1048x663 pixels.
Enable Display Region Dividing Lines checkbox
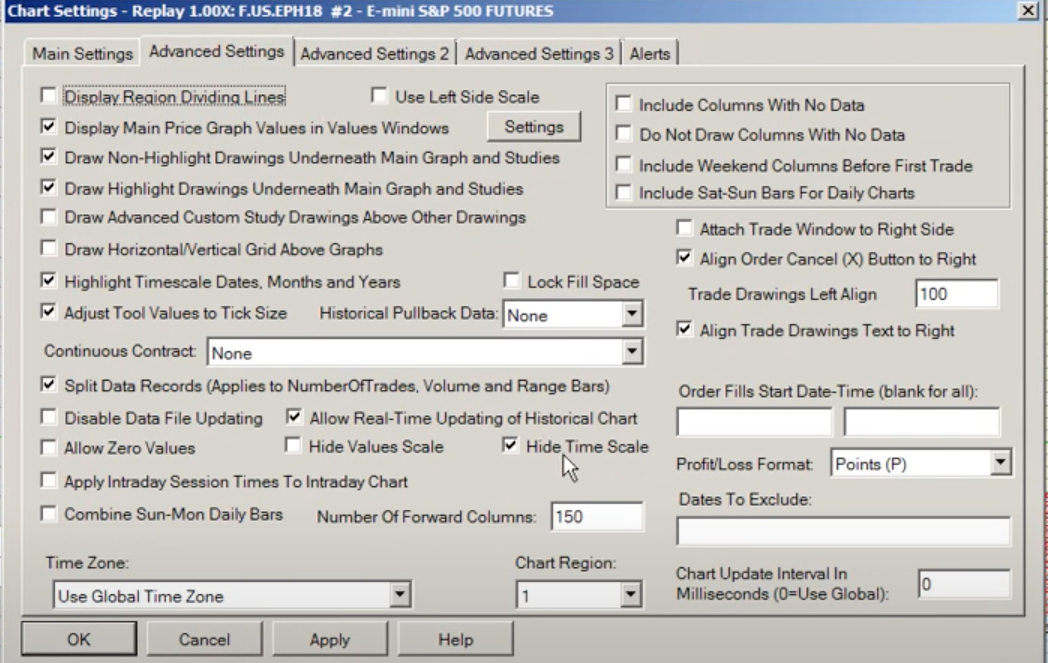pyautogui.click(x=48, y=96)
